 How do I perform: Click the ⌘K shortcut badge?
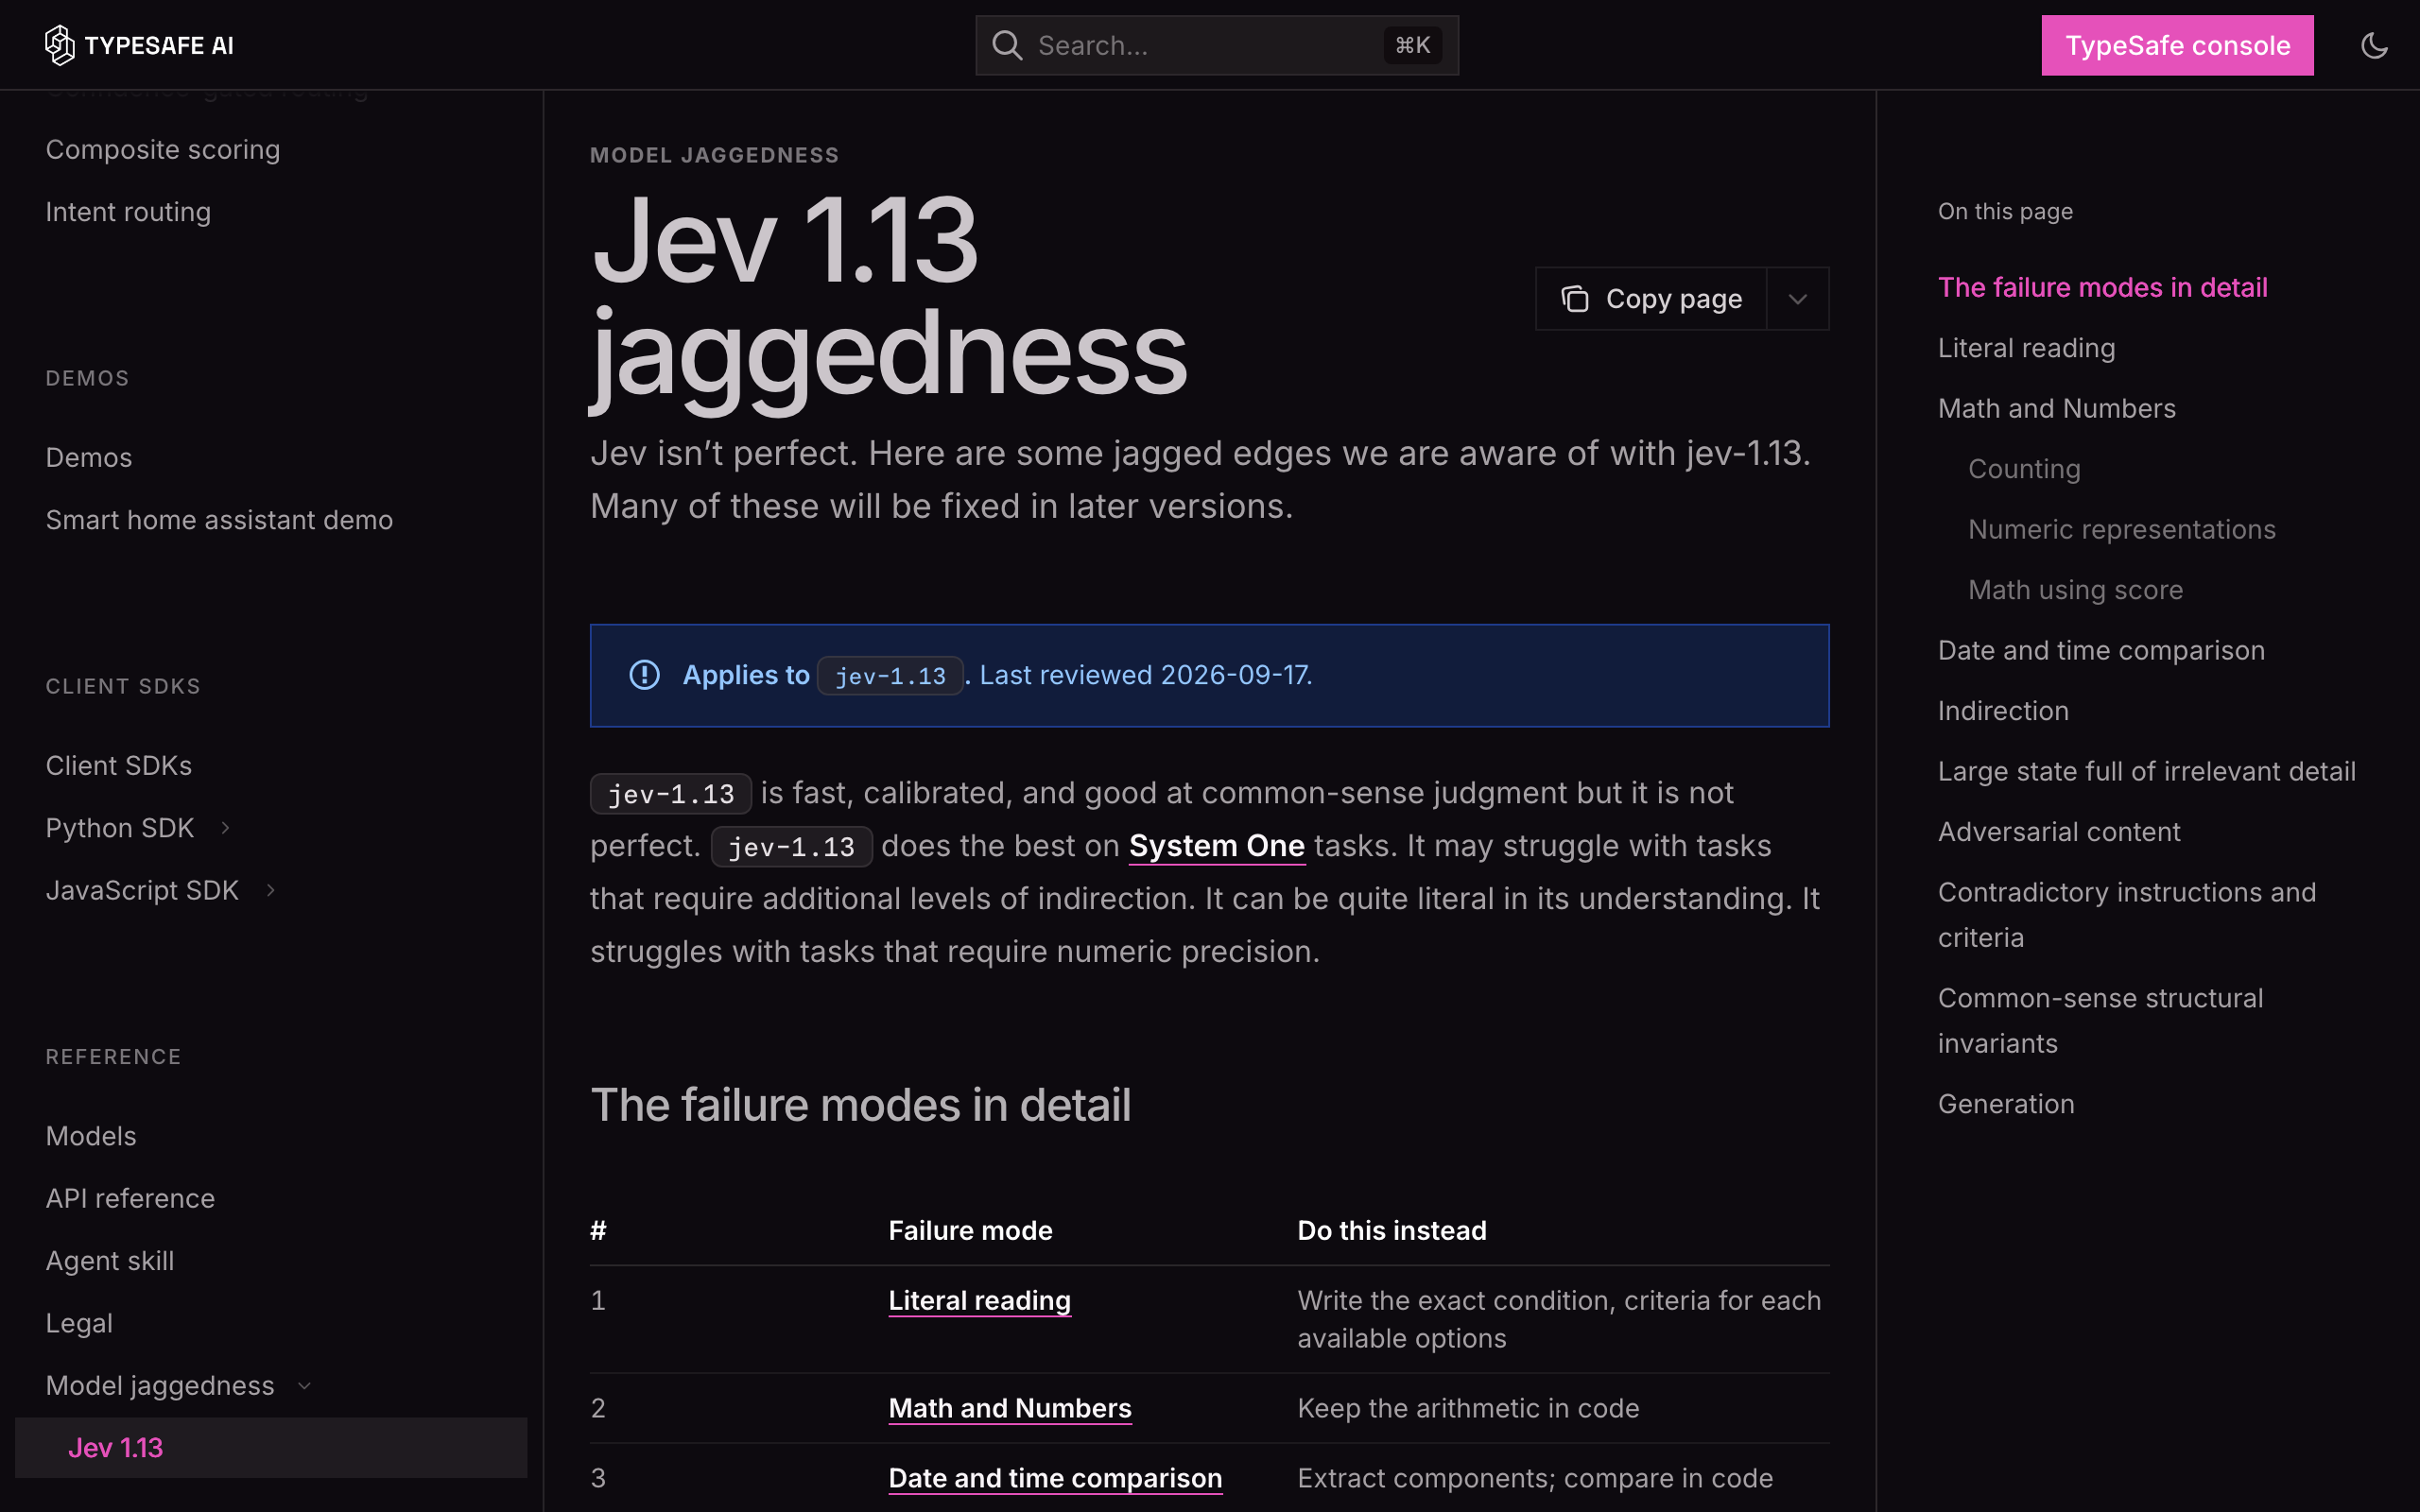pyautogui.click(x=1412, y=45)
